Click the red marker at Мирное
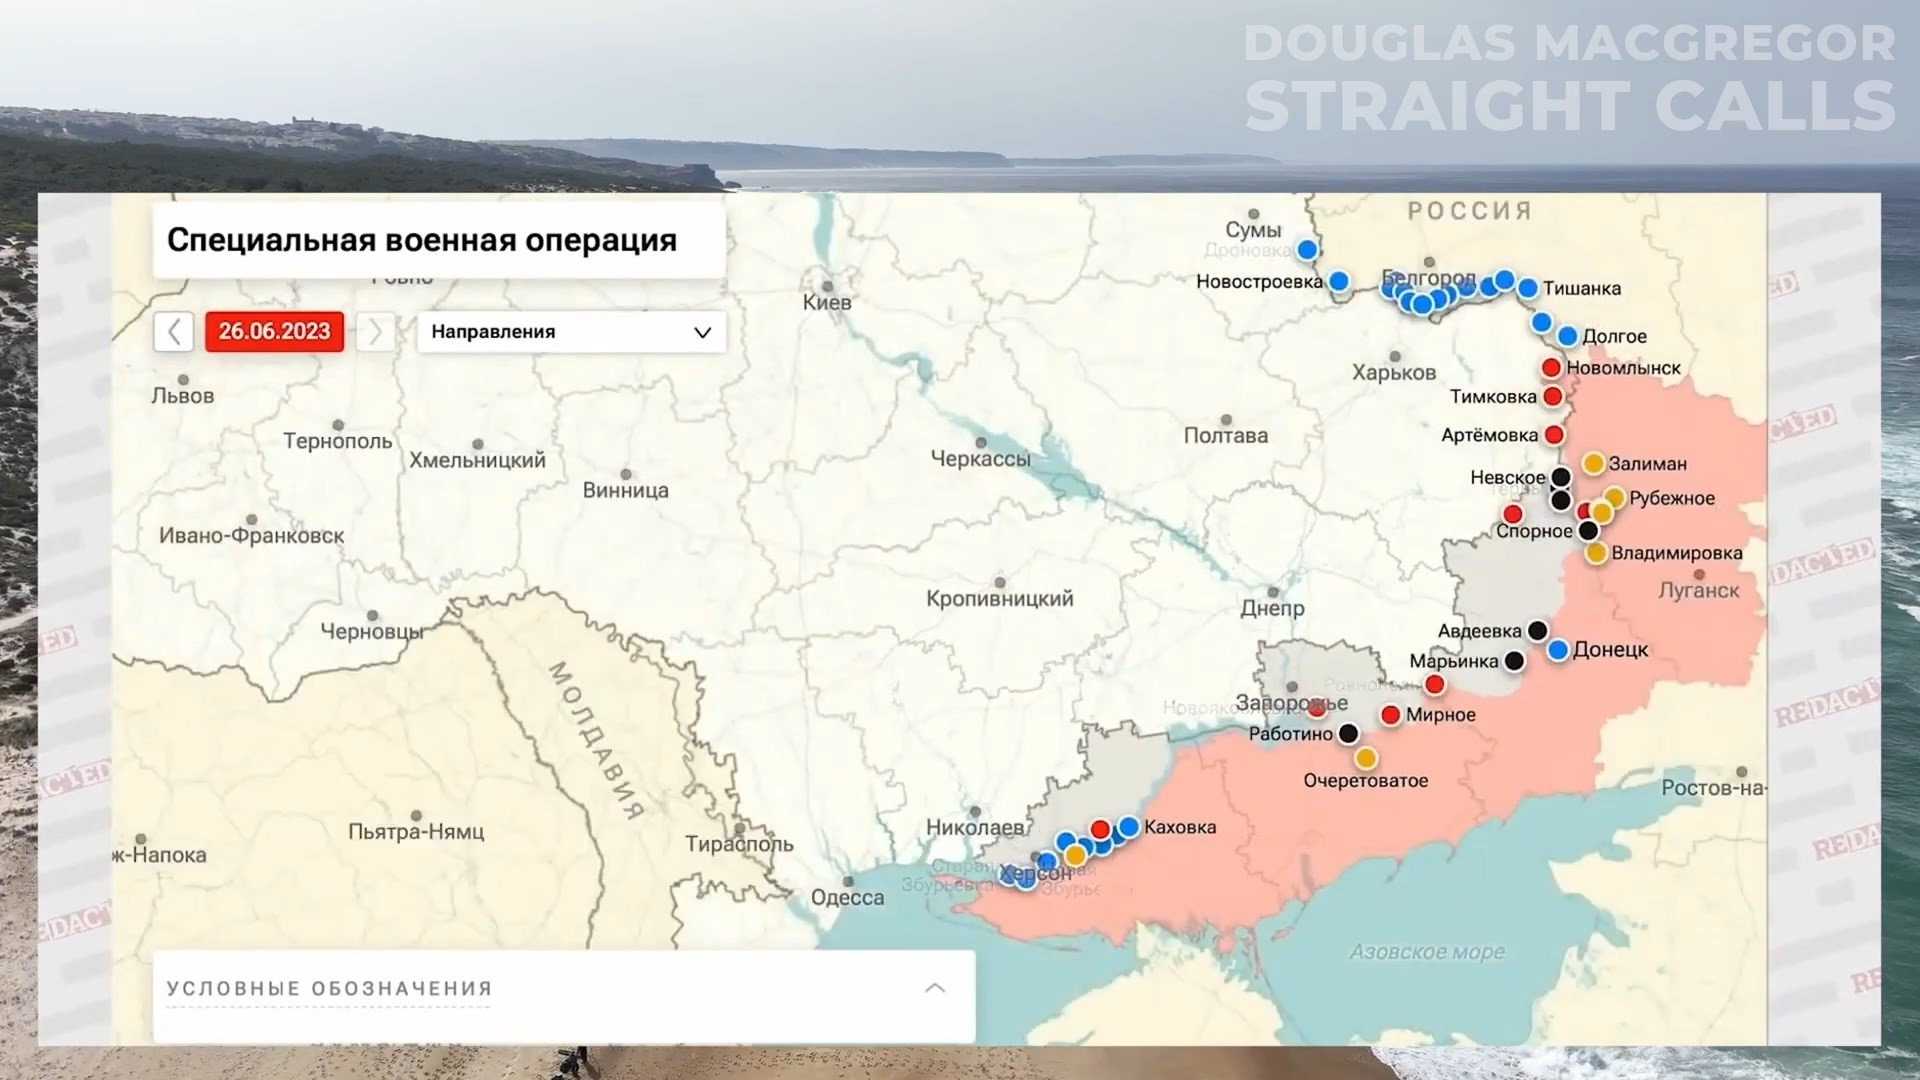1920x1080 pixels. (1391, 715)
